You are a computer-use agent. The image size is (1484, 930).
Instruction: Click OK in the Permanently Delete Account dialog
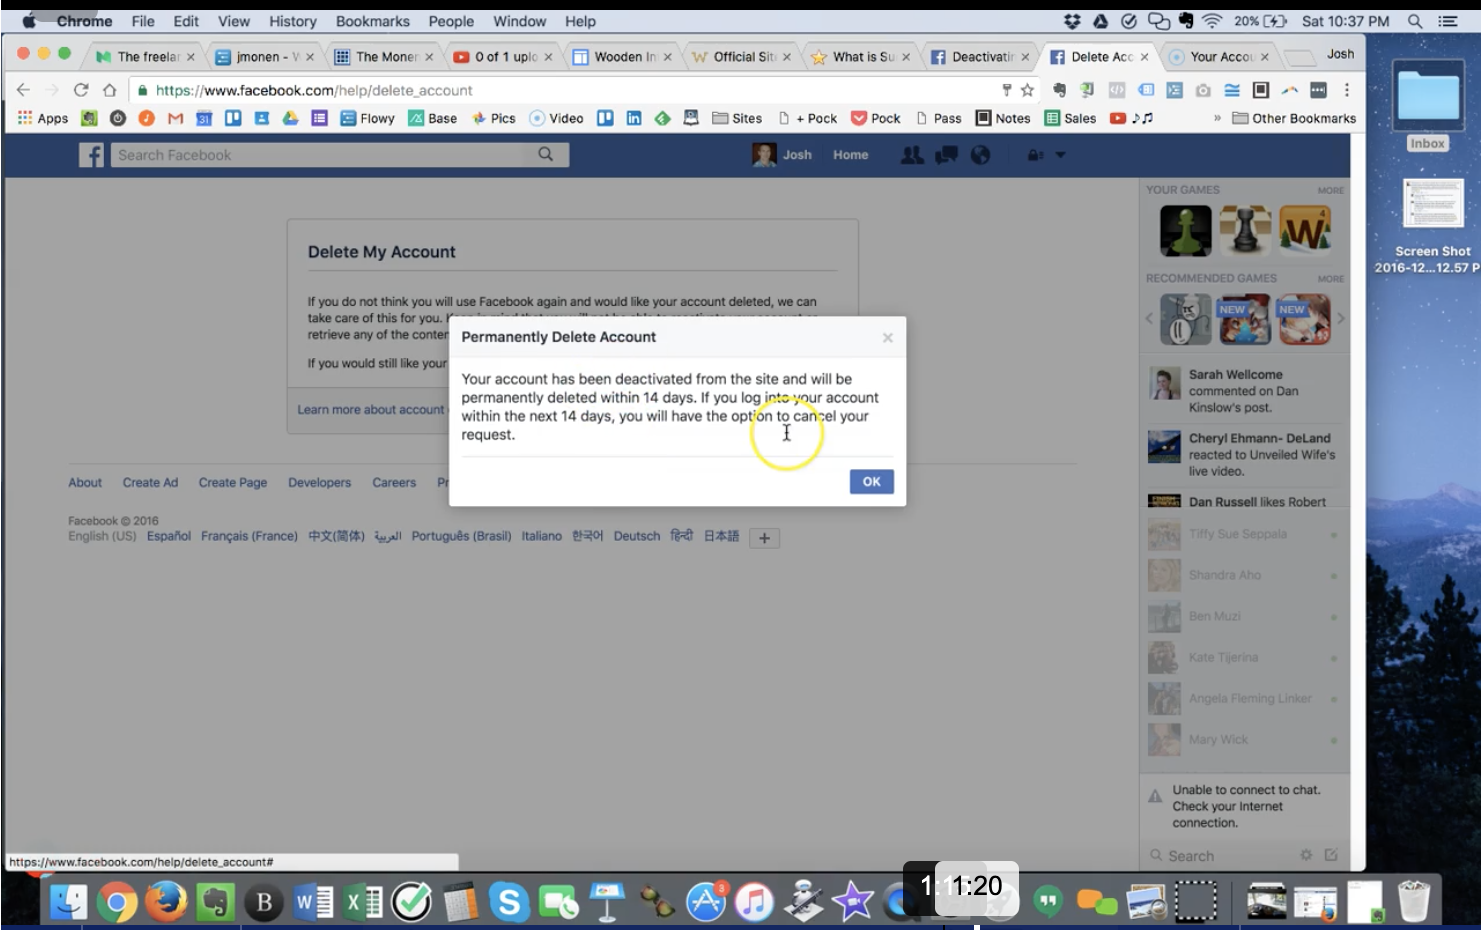[871, 481]
